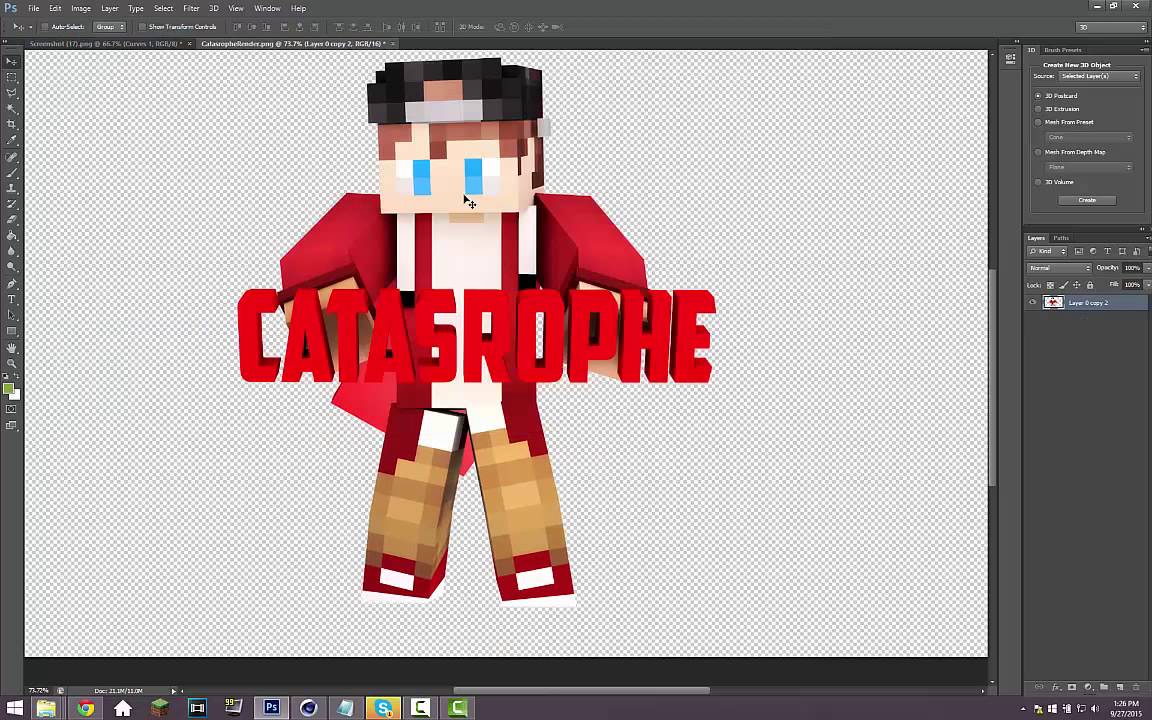Screen dimensions: 1152x720
Task: Select the Rectangle shape tool
Action: [x=12, y=331]
